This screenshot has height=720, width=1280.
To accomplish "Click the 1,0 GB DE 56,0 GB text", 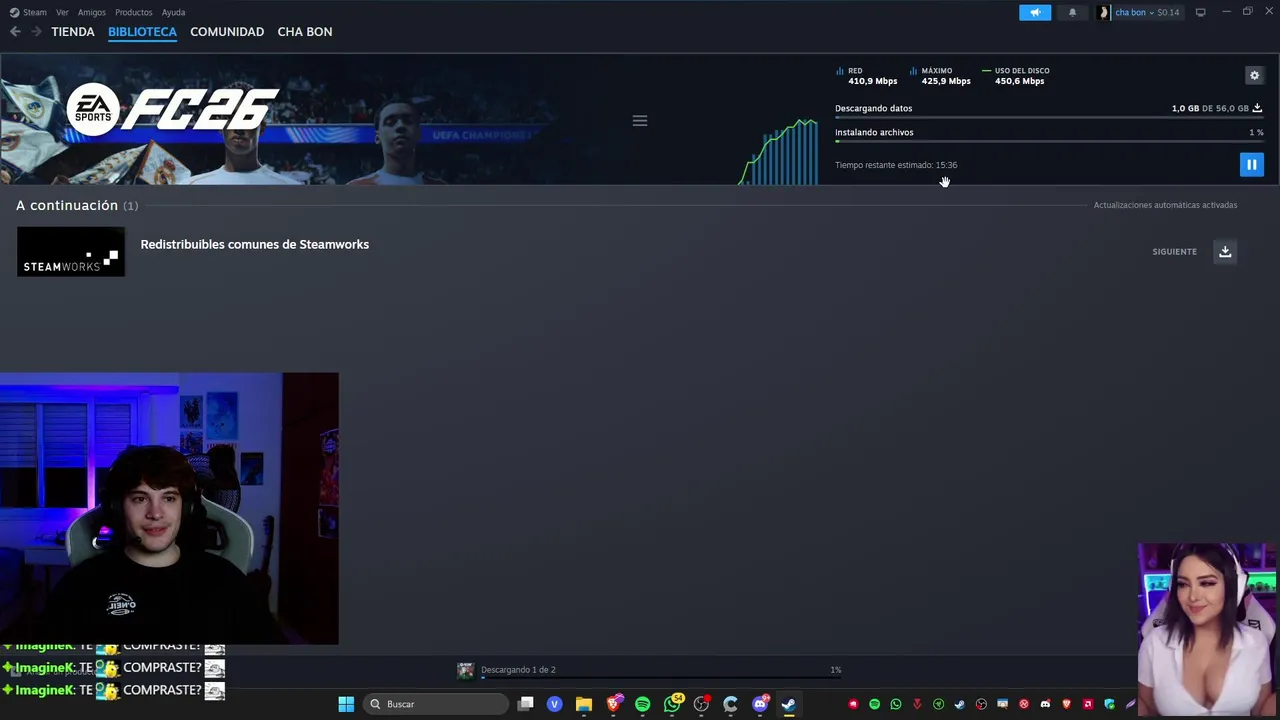I will click(x=1210, y=108).
